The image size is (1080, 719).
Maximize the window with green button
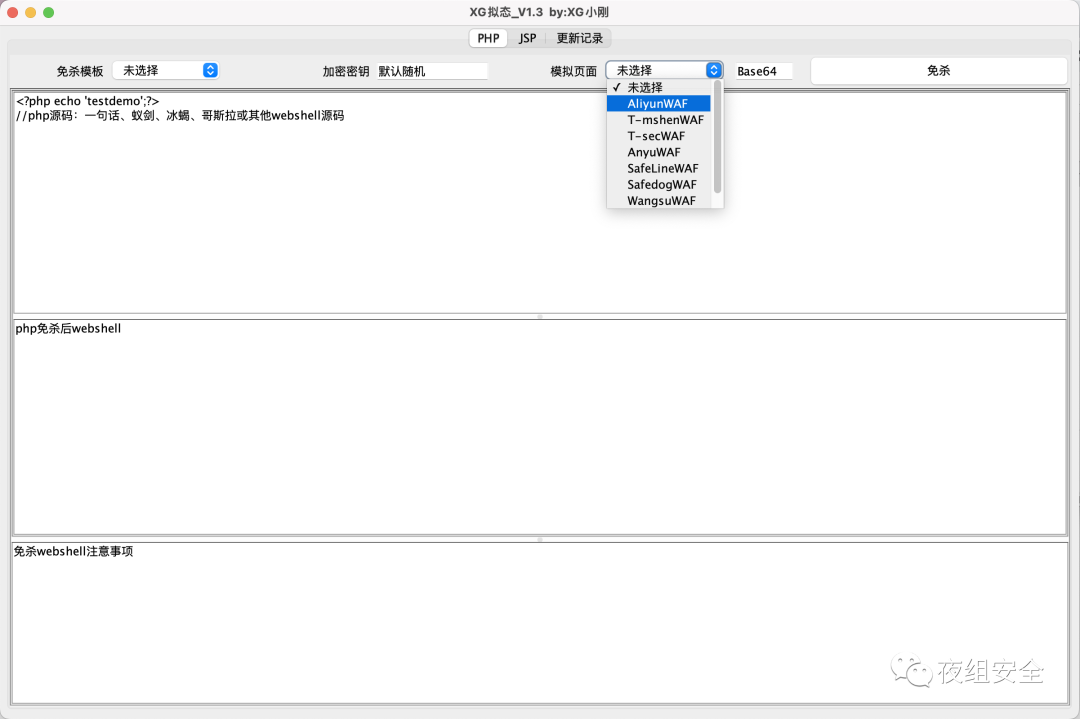(48, 12)
